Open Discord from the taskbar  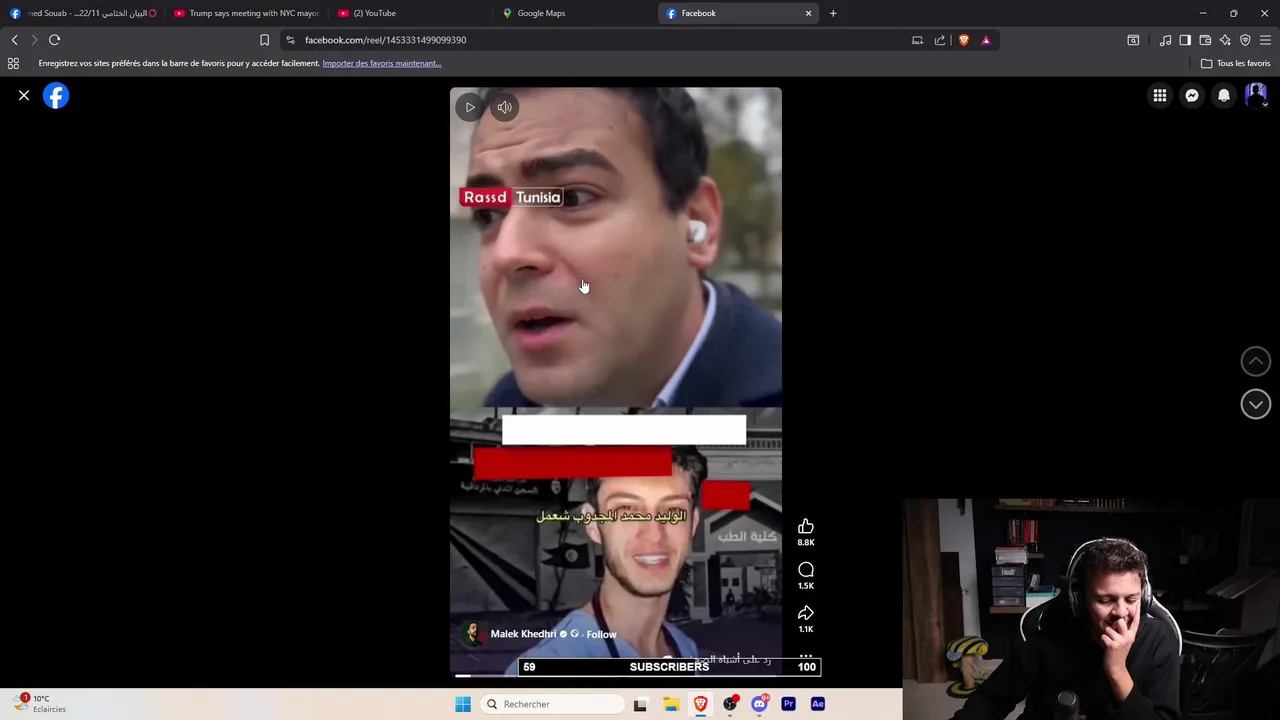coord(759,704)
